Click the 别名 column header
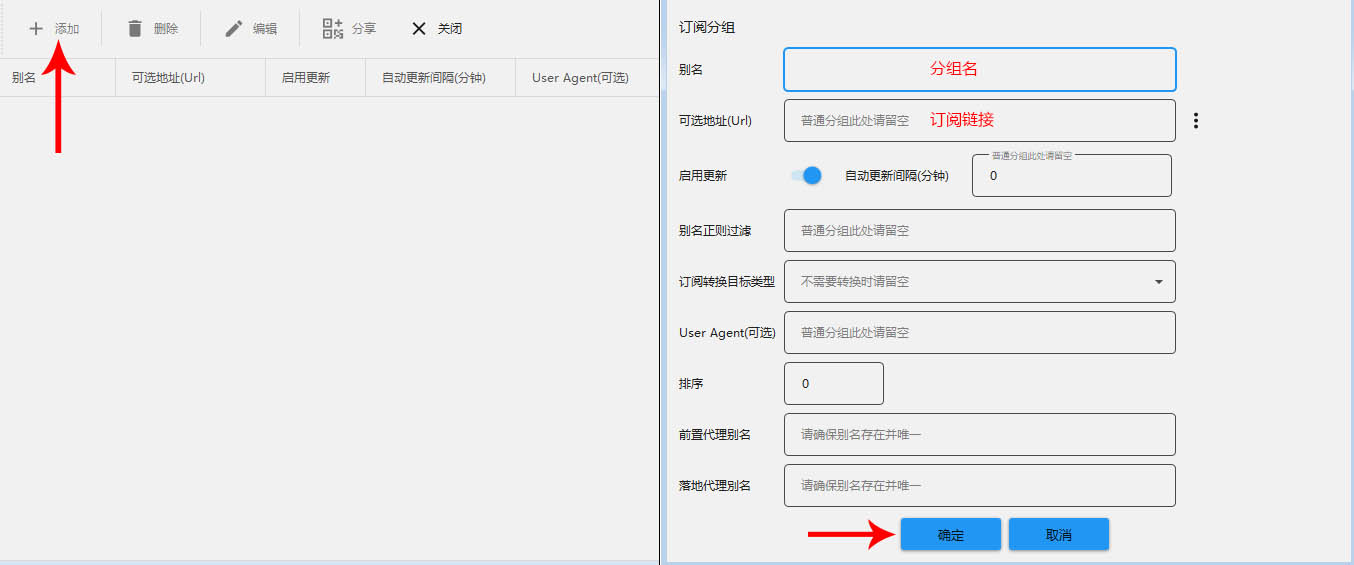The image size is (1354, 565). (x=24, y=78)
